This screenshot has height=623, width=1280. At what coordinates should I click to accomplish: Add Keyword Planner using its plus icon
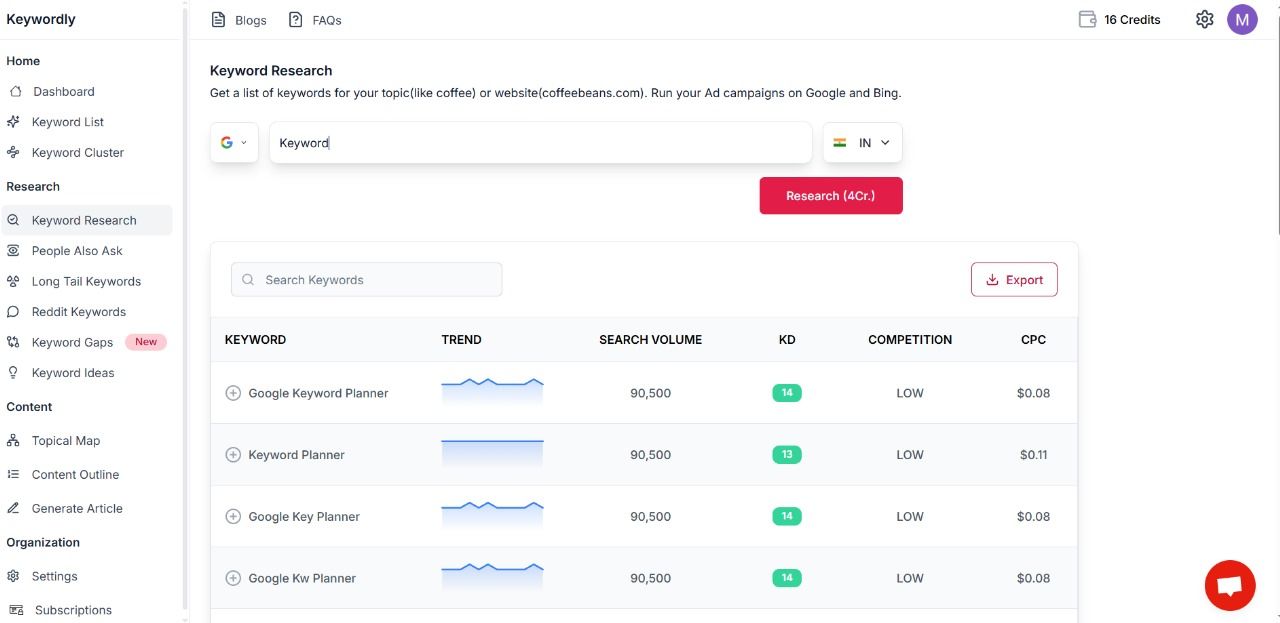[x=233, y=455]
